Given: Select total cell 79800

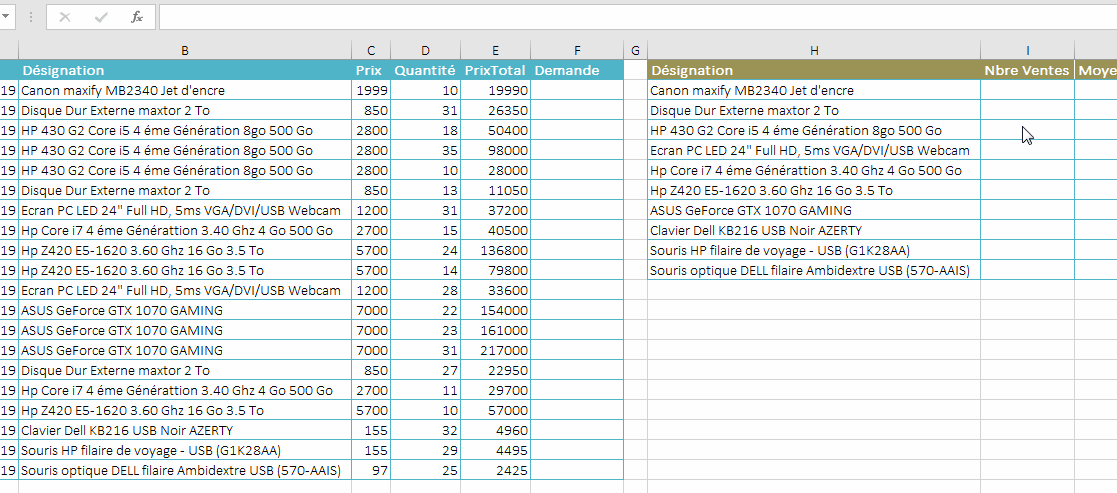Looking at the screenshot, I should [495, 270].
